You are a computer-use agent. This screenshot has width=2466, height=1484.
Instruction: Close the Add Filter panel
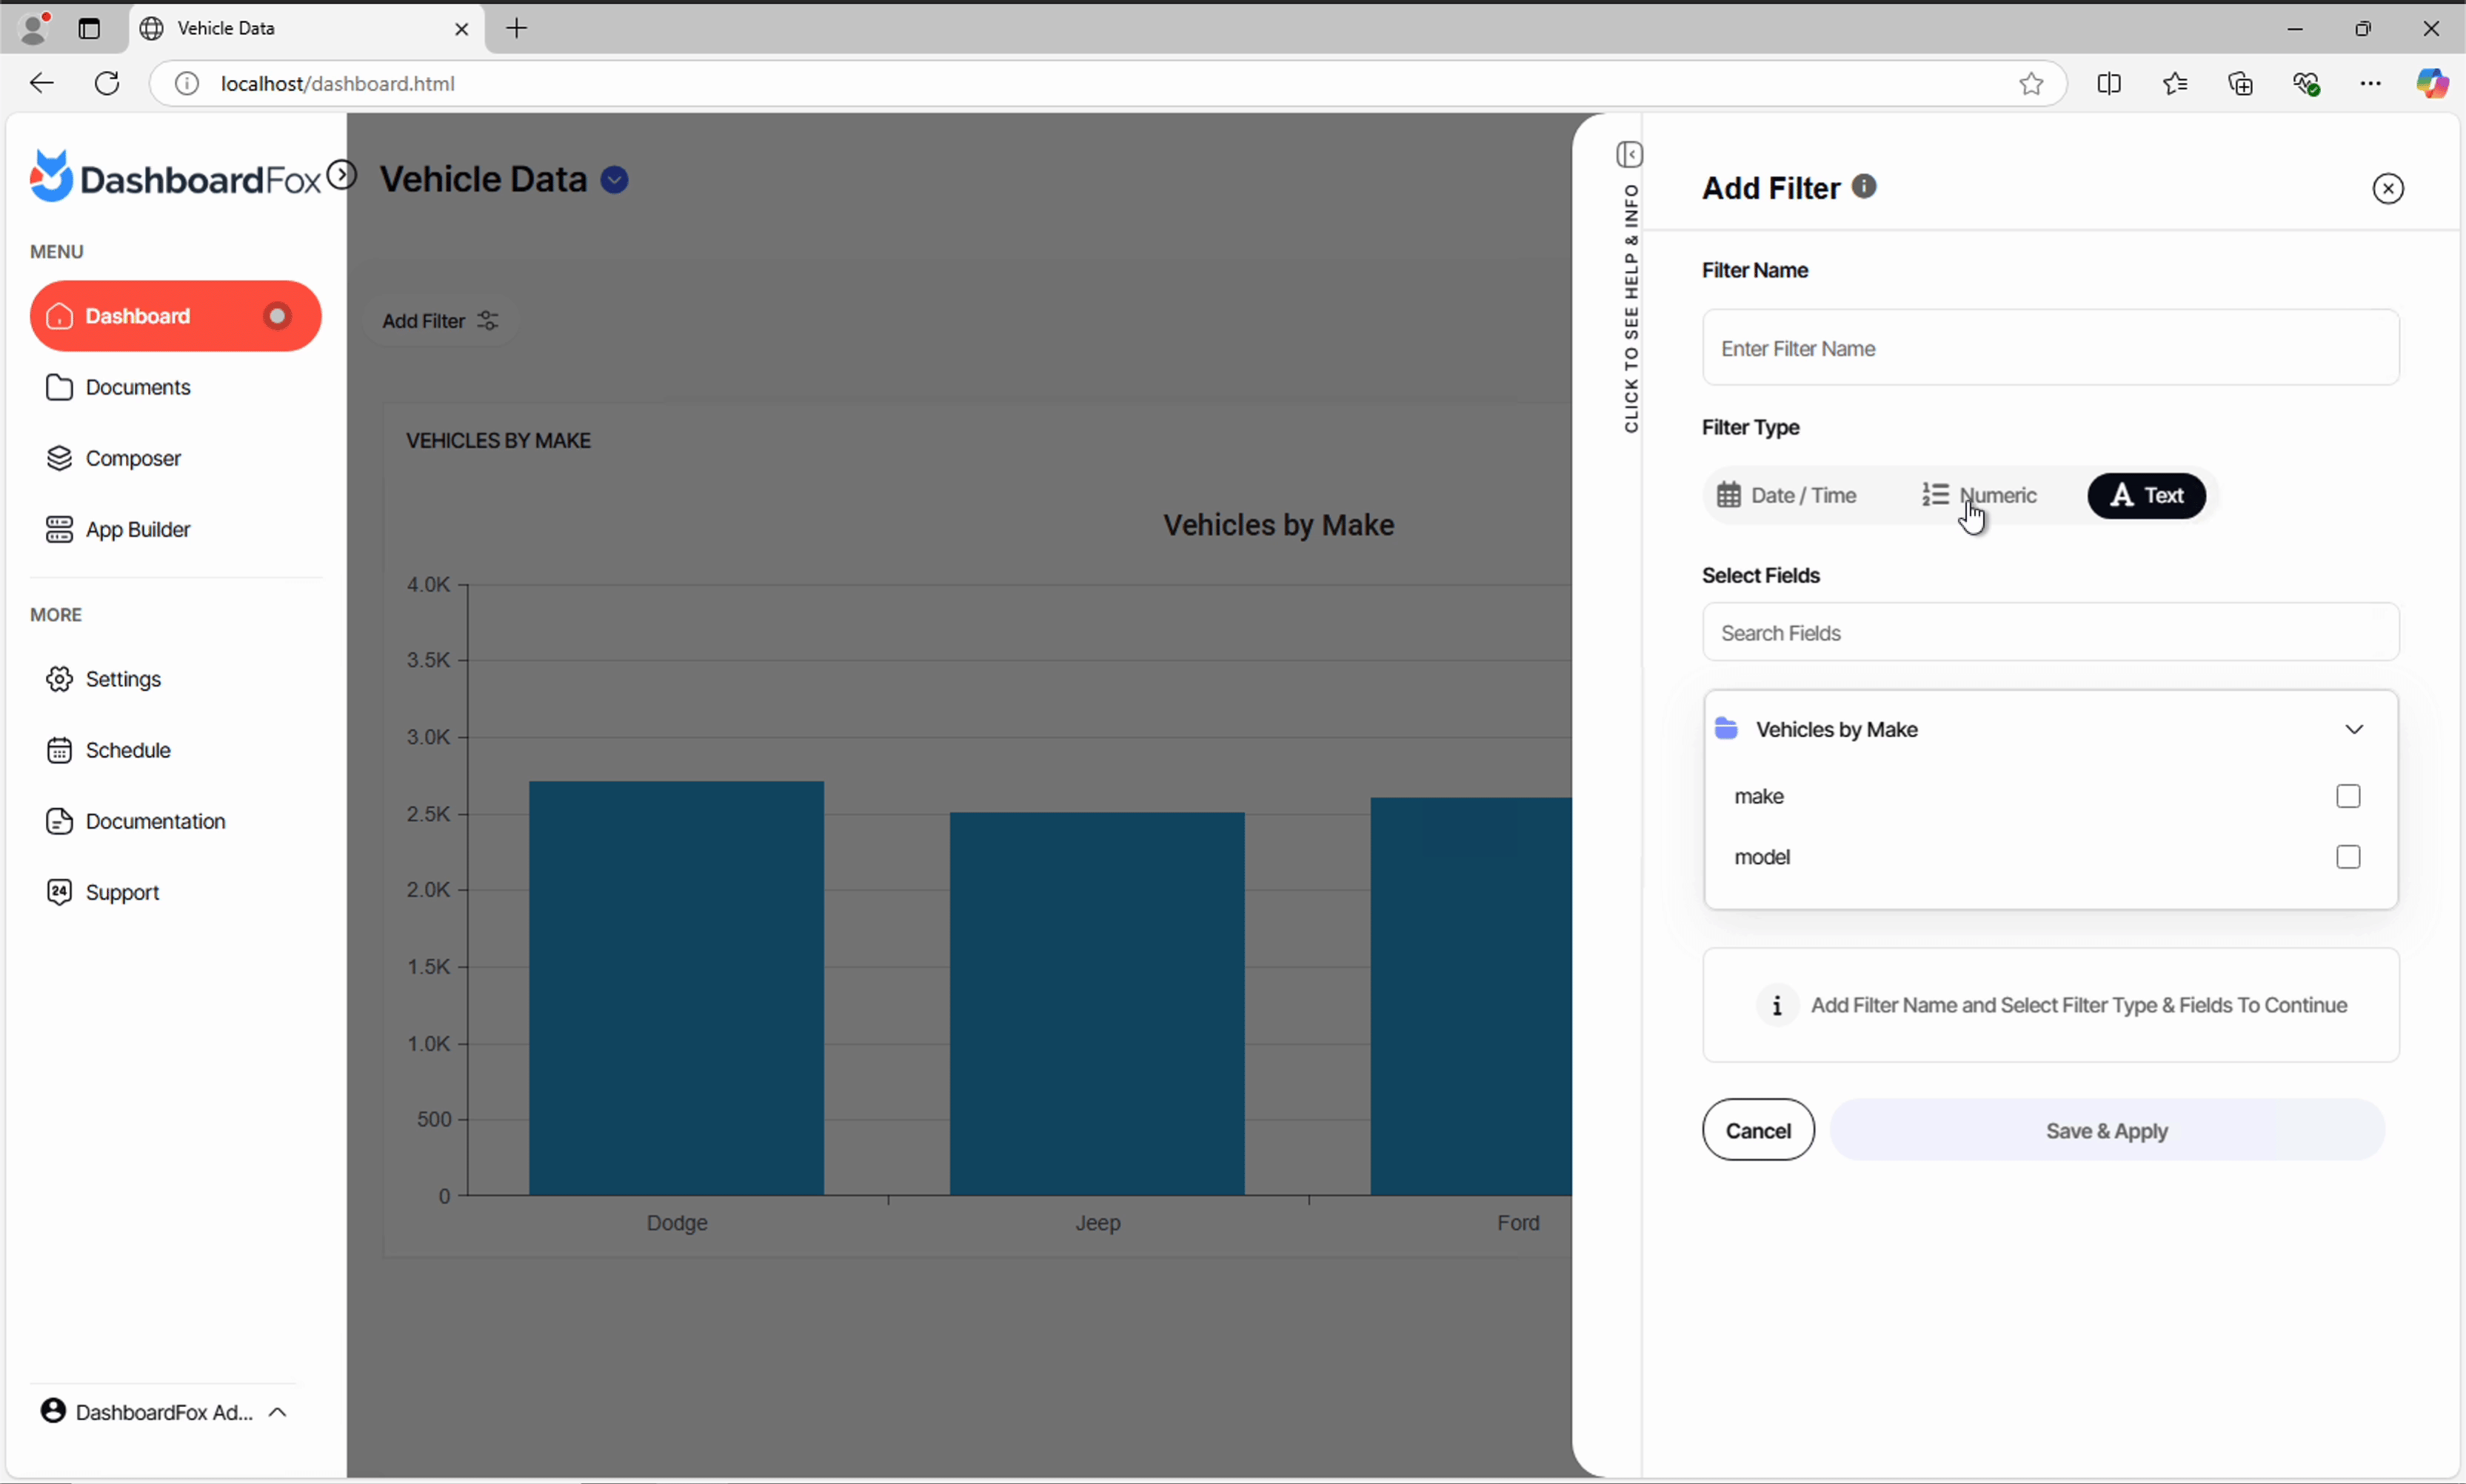[x=2387, y=188]
